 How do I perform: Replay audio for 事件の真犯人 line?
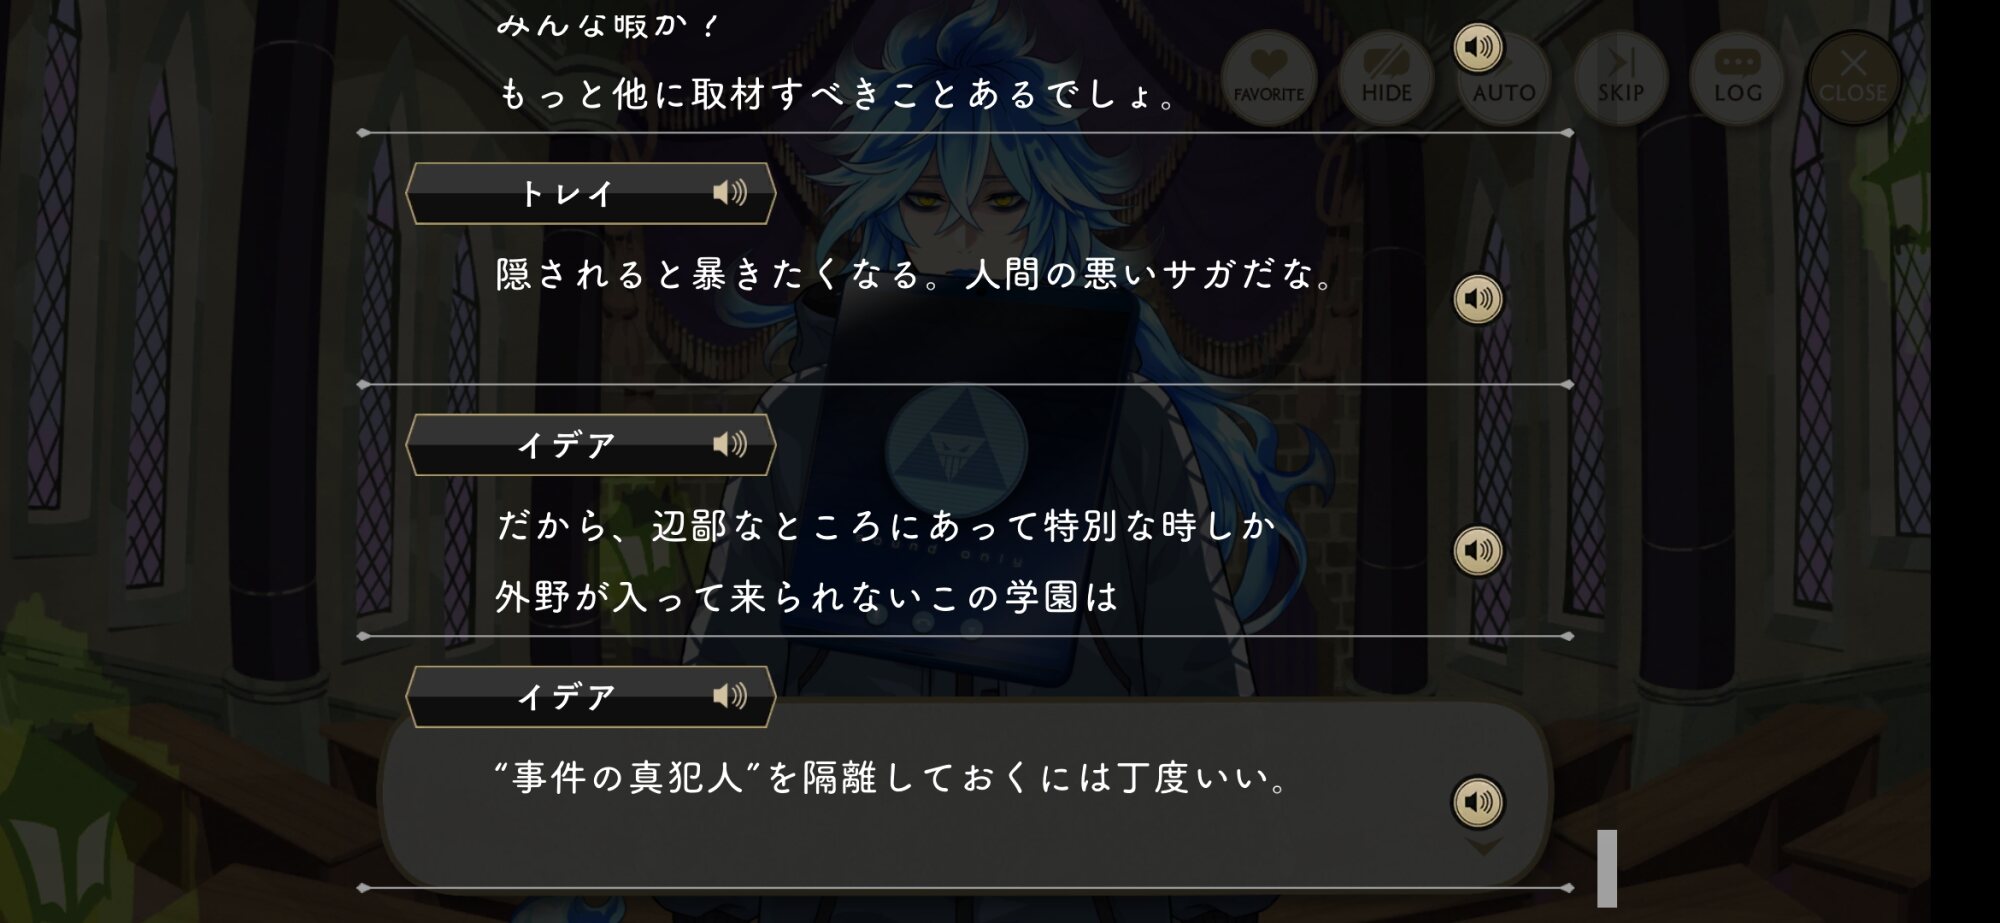1478,802
